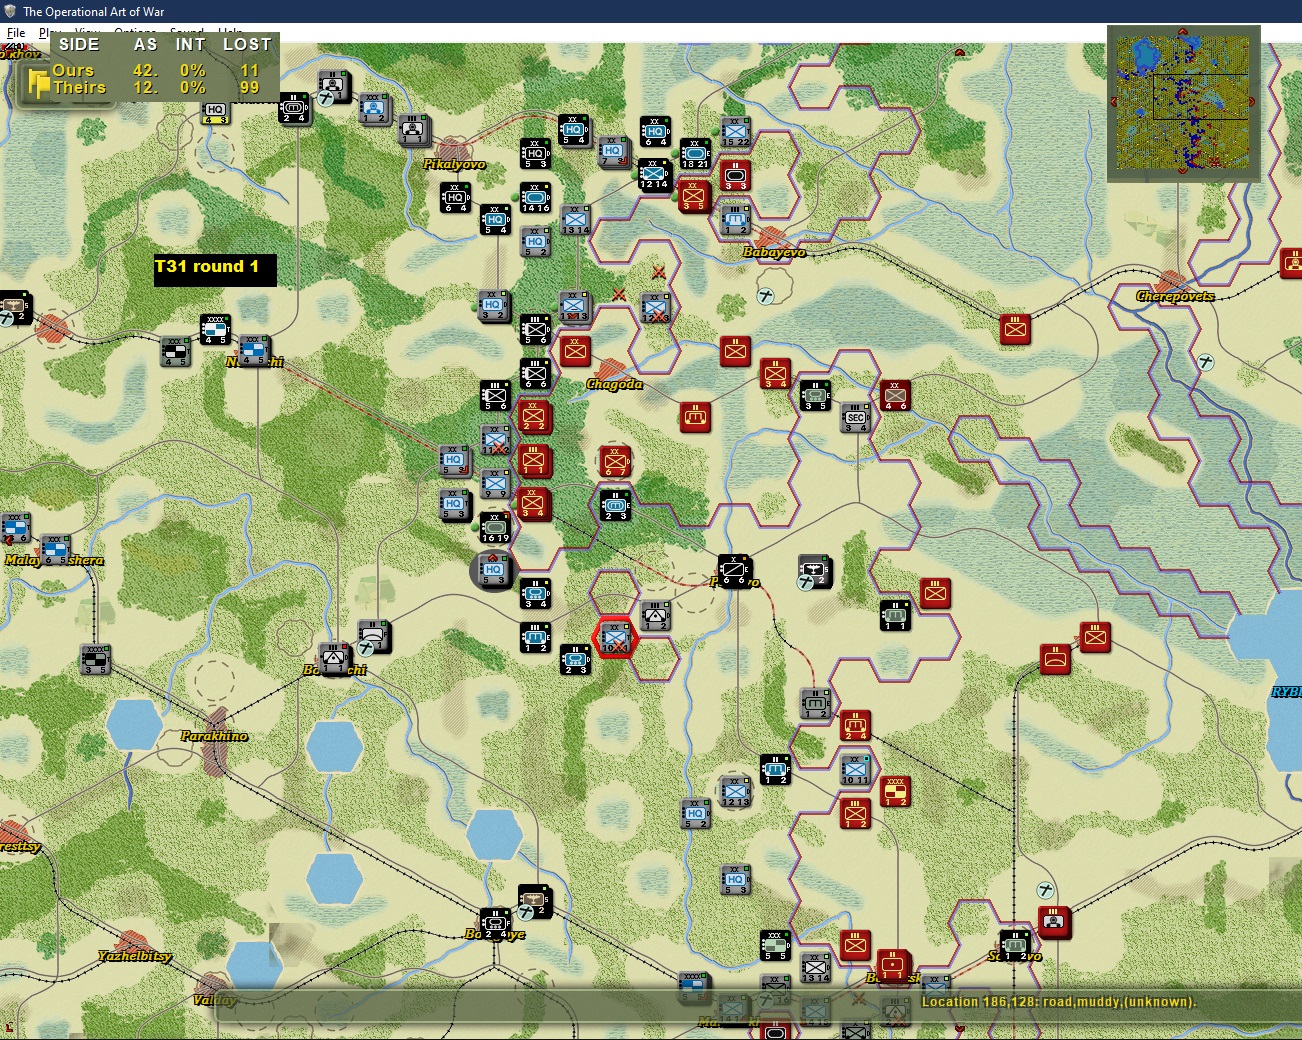Select the gray infantry division rated 16-19
The width and height of the screenshot is (1302, 1040).
click(x=494, y=527)
